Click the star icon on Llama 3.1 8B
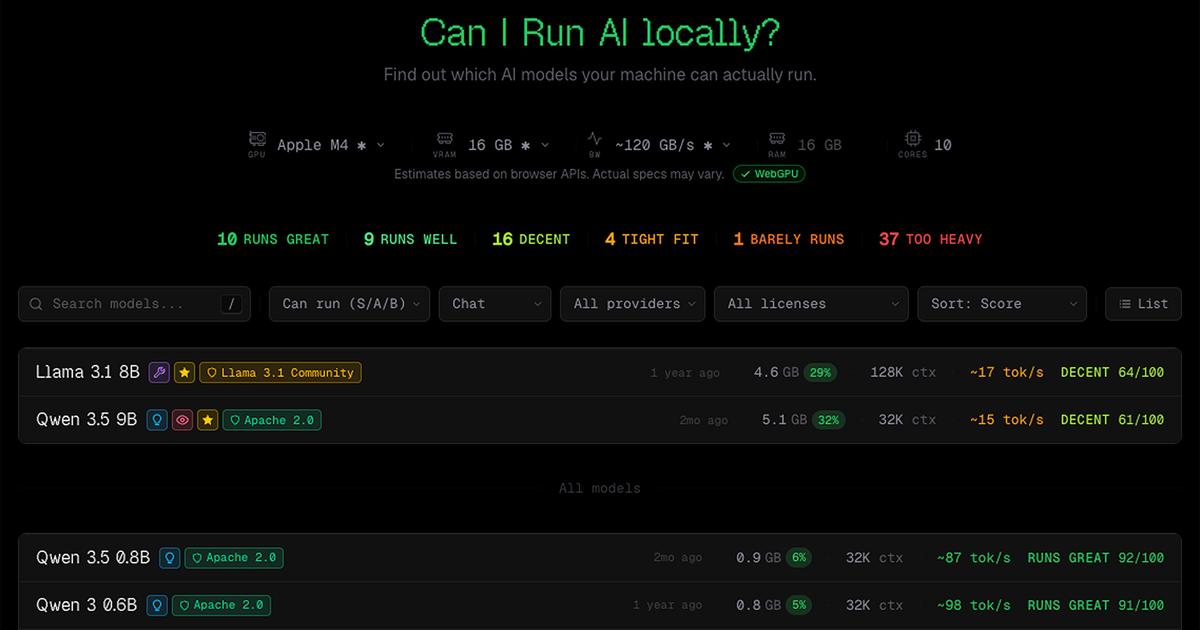Viewport: 1200px width, 630px height. point(185,372)
